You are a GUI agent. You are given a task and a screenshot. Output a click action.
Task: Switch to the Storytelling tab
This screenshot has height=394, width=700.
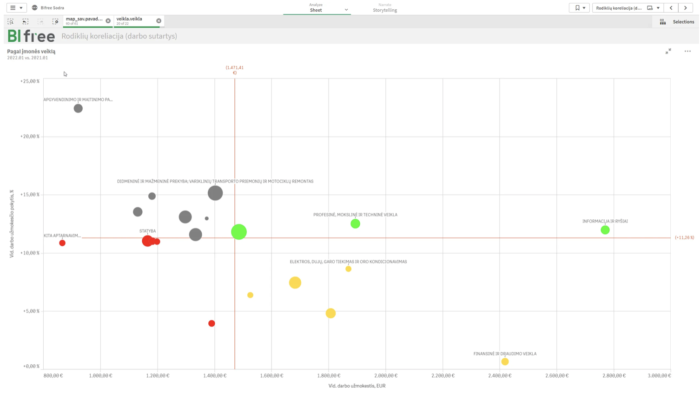(x=385, y=8)
